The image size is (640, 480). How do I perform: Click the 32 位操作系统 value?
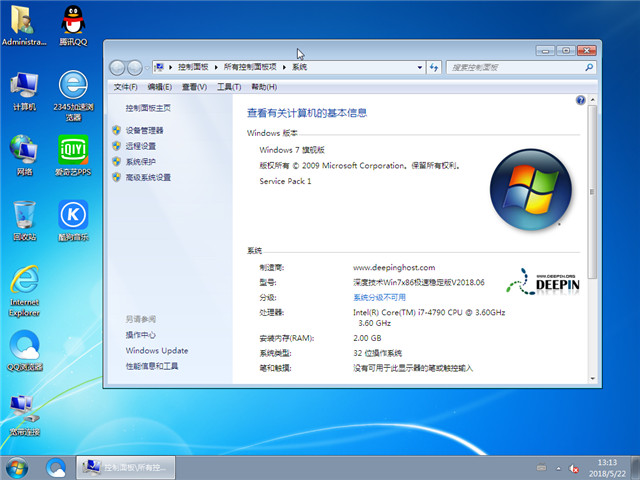coord(377,353)
